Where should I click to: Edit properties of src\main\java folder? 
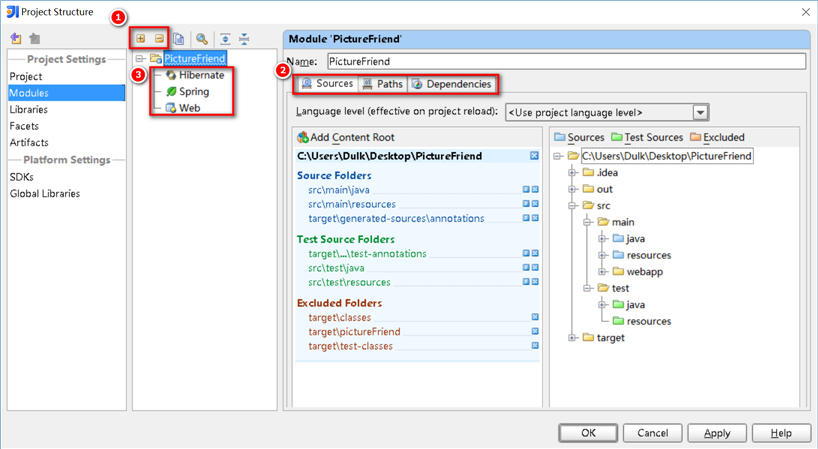526,190
